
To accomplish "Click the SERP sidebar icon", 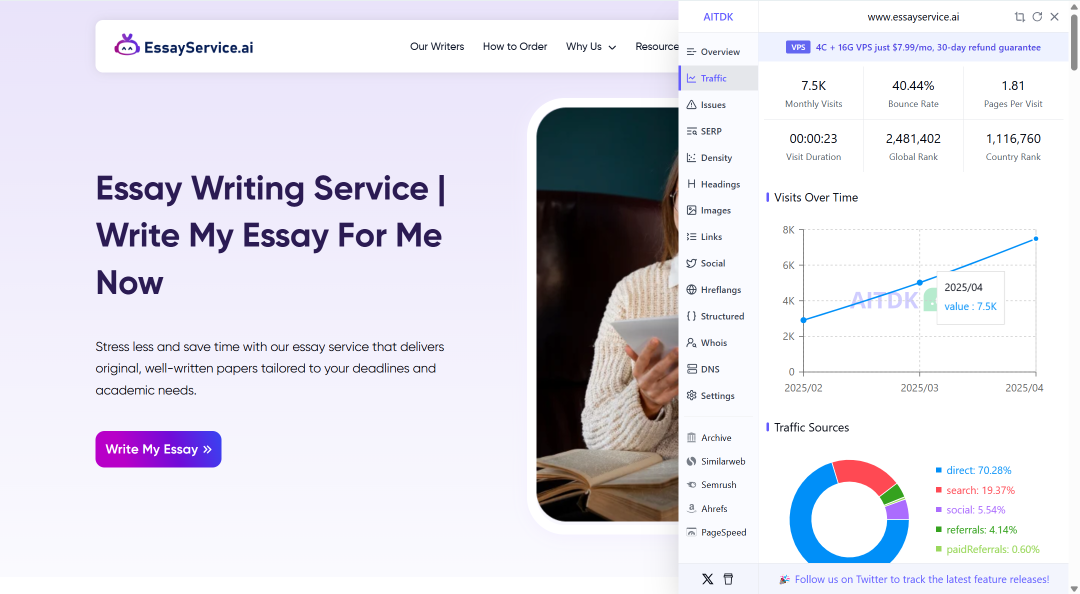I will pos(692,131).
